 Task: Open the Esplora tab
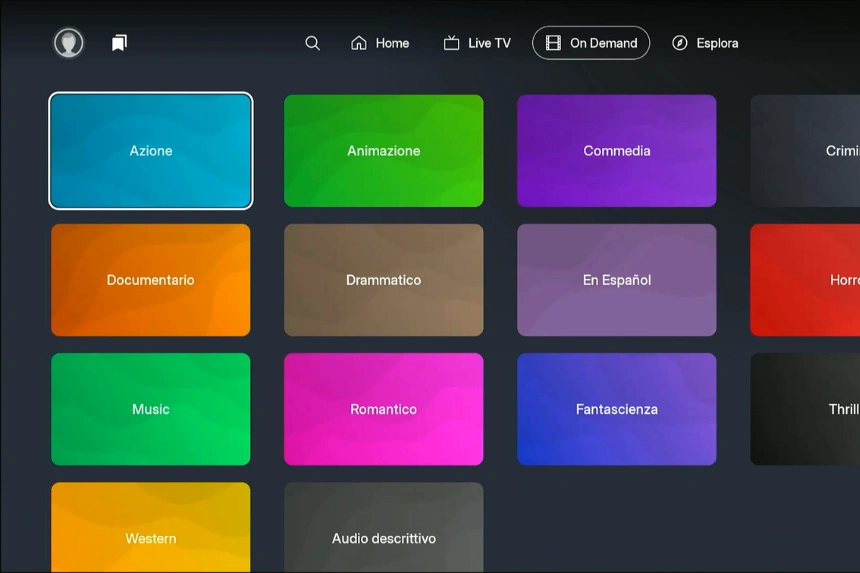pos(705,43)
